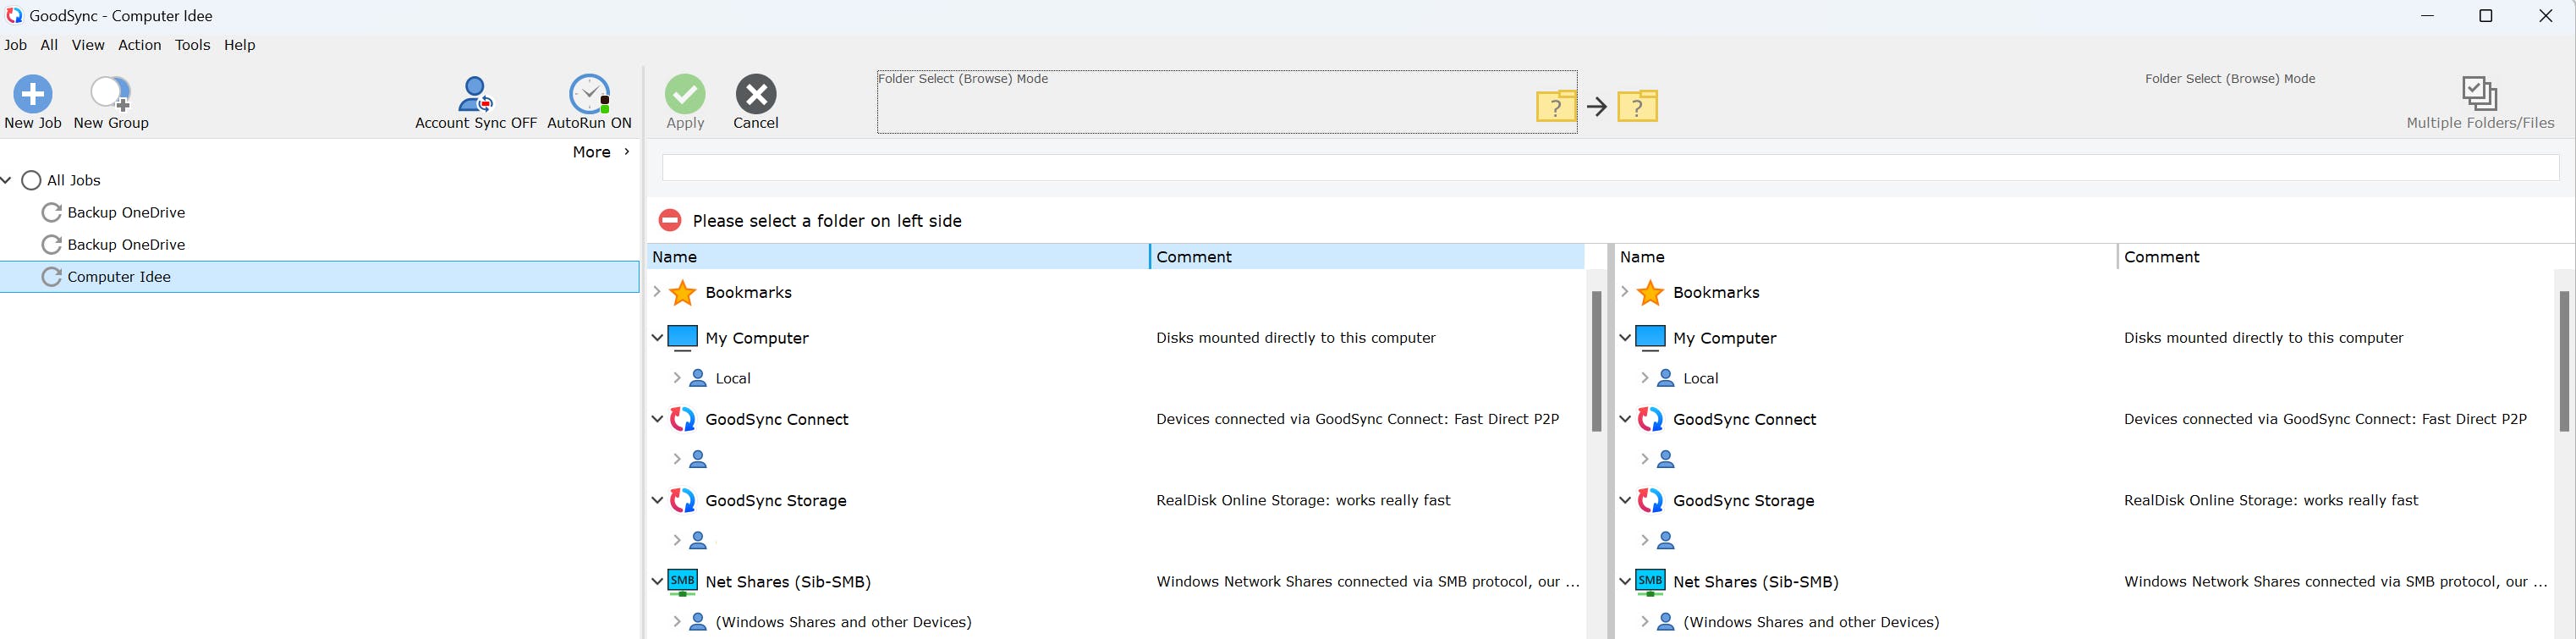Screen dimensions: 2576x639
Task: Open the Tools menu
Action: point(192,45)
